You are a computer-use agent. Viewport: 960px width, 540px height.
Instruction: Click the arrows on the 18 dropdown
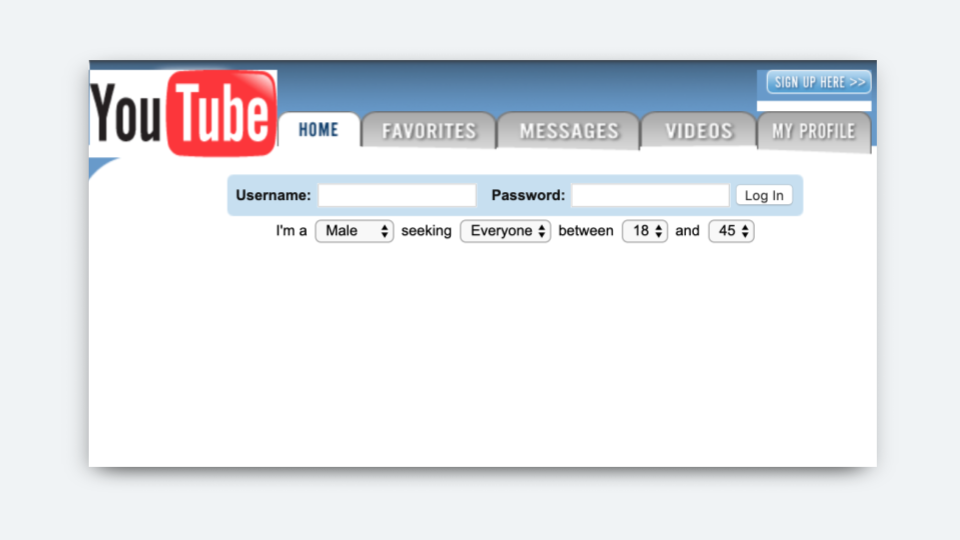point(659,231)
